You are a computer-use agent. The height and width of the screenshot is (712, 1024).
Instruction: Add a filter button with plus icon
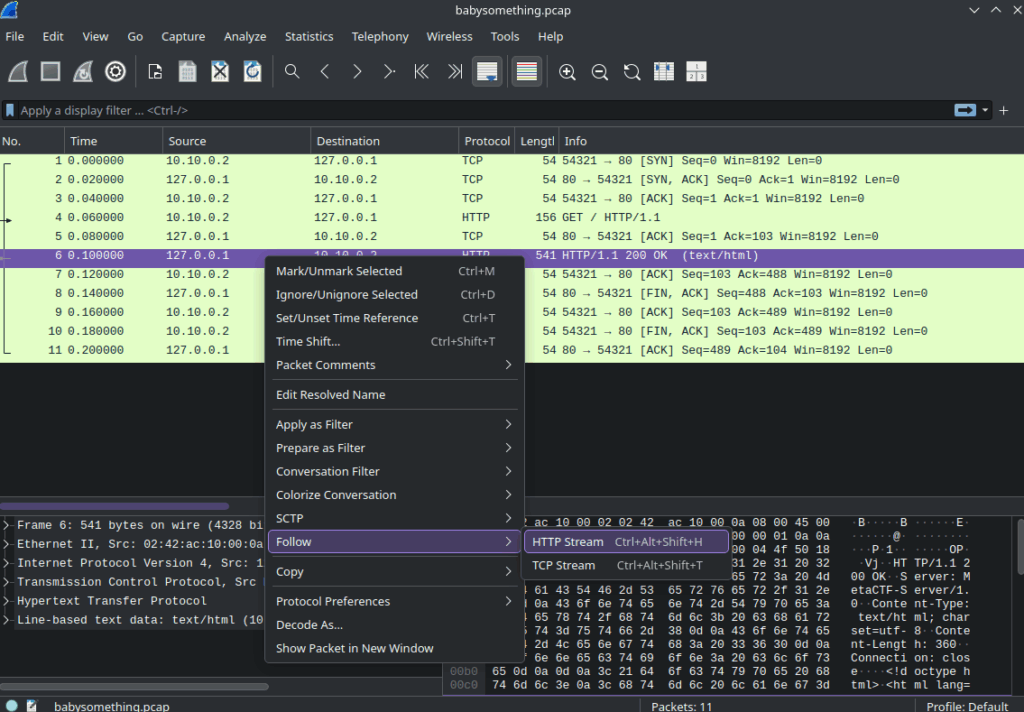click(1004, 110)
